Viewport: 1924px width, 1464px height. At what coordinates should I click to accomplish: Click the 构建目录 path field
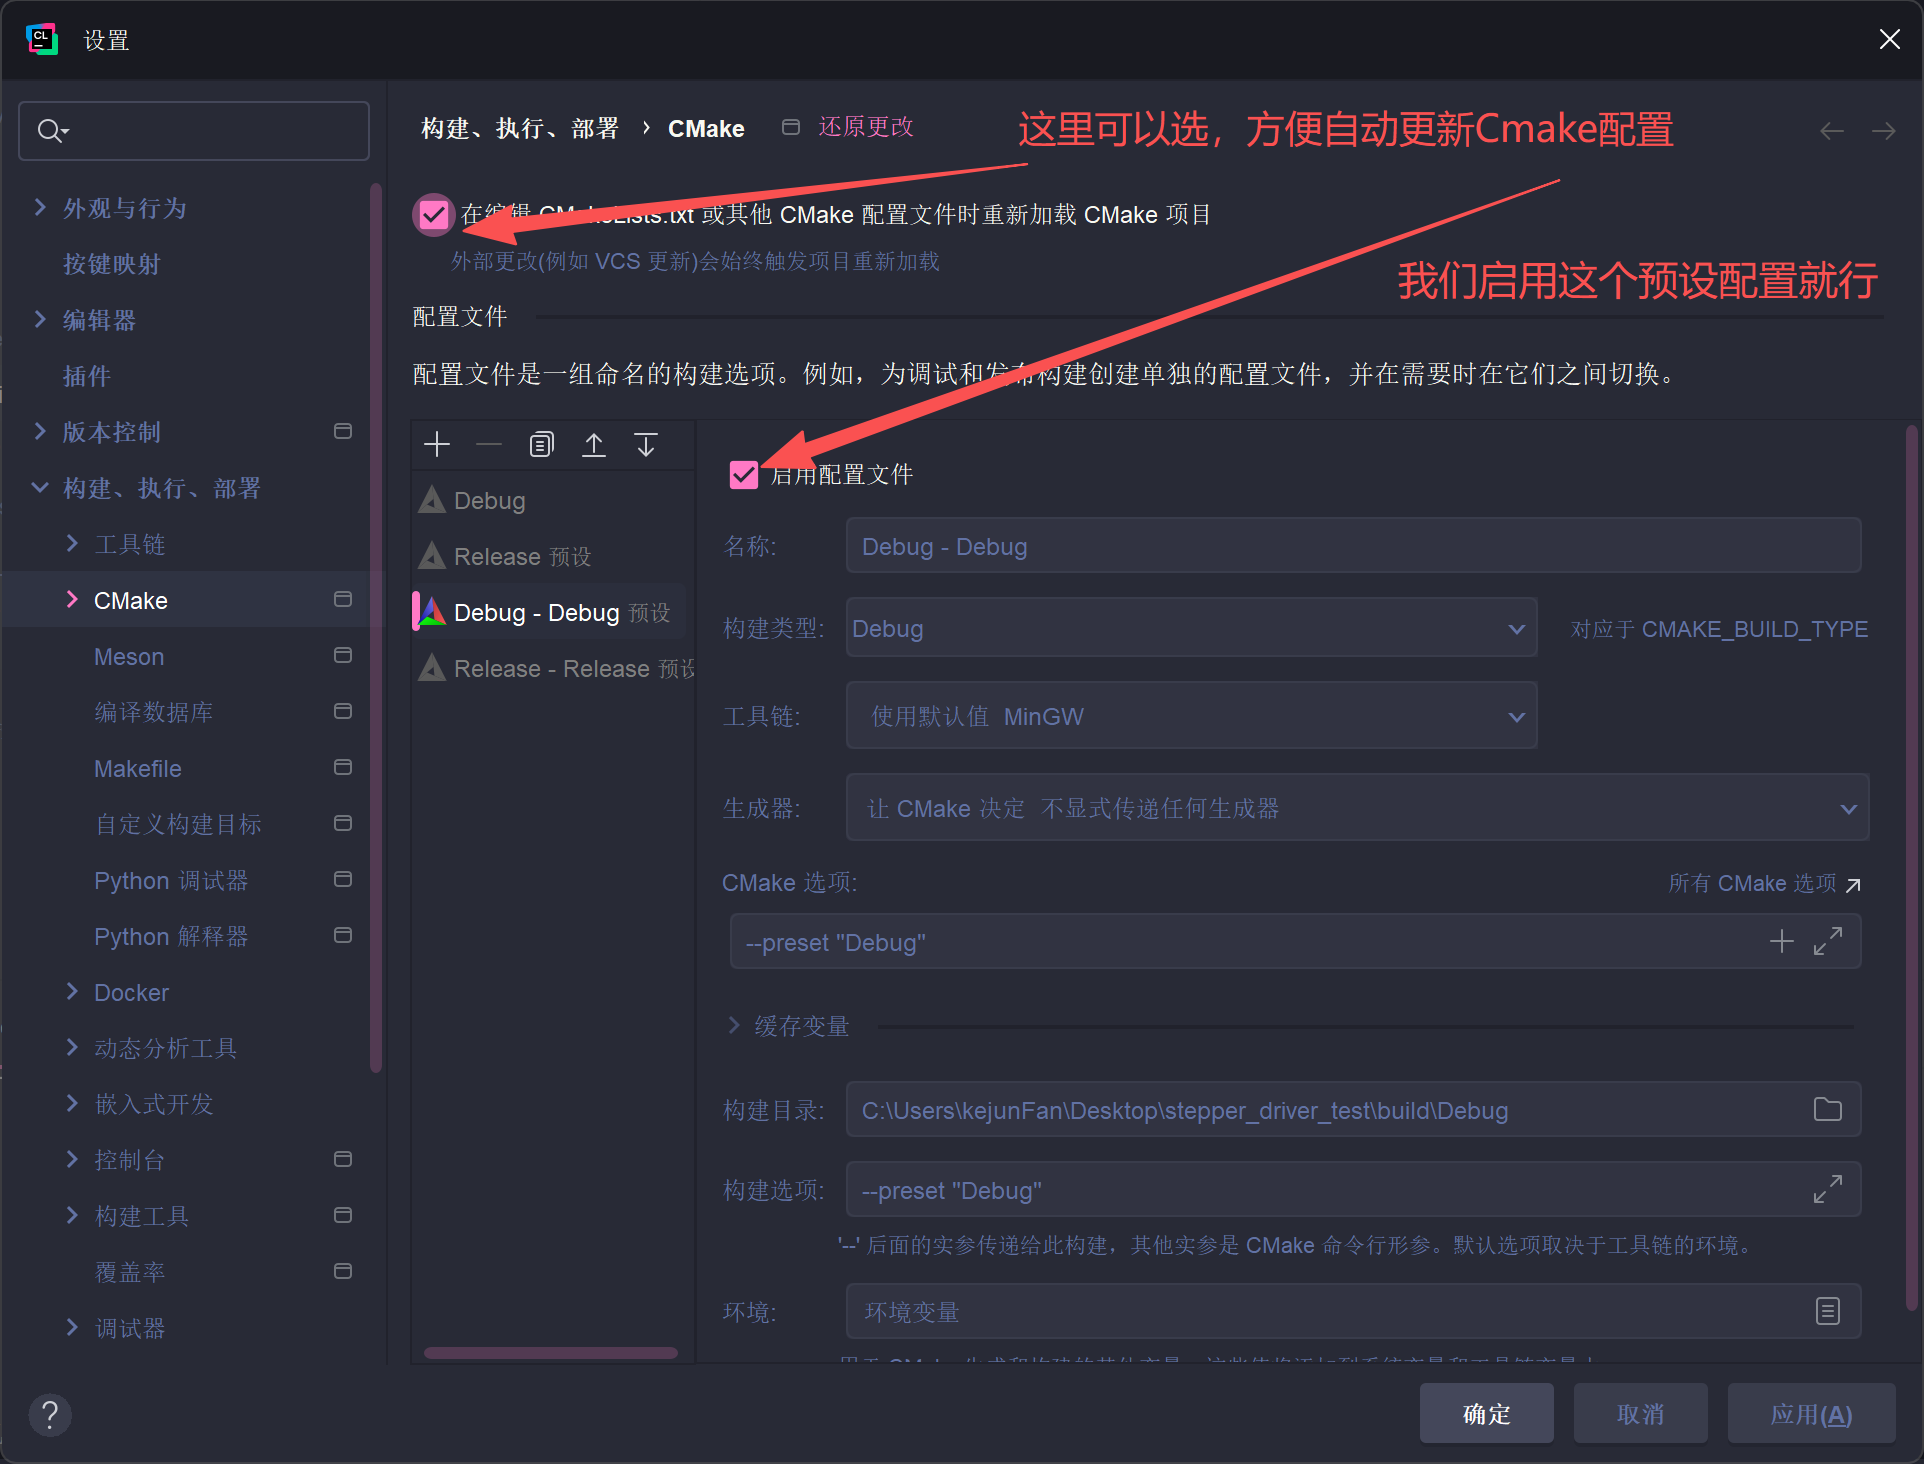[x=1353, y=1109]
